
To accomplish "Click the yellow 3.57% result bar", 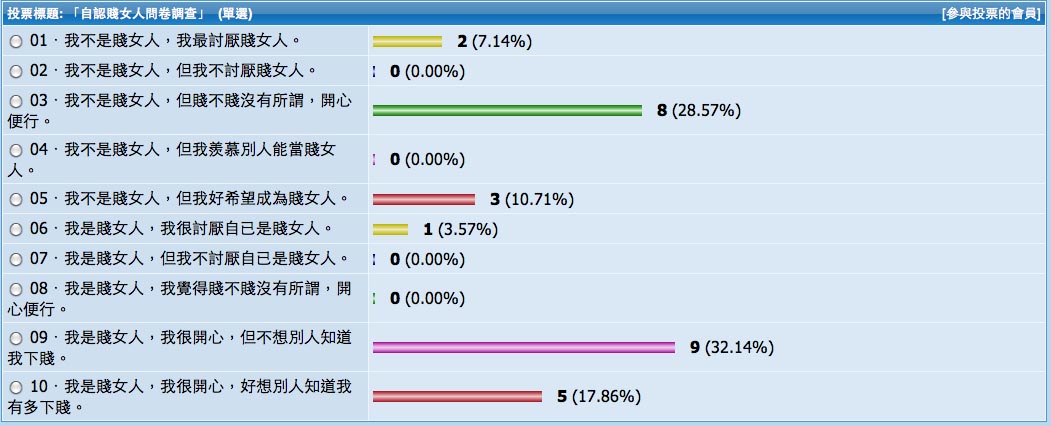I will point(390,229).
